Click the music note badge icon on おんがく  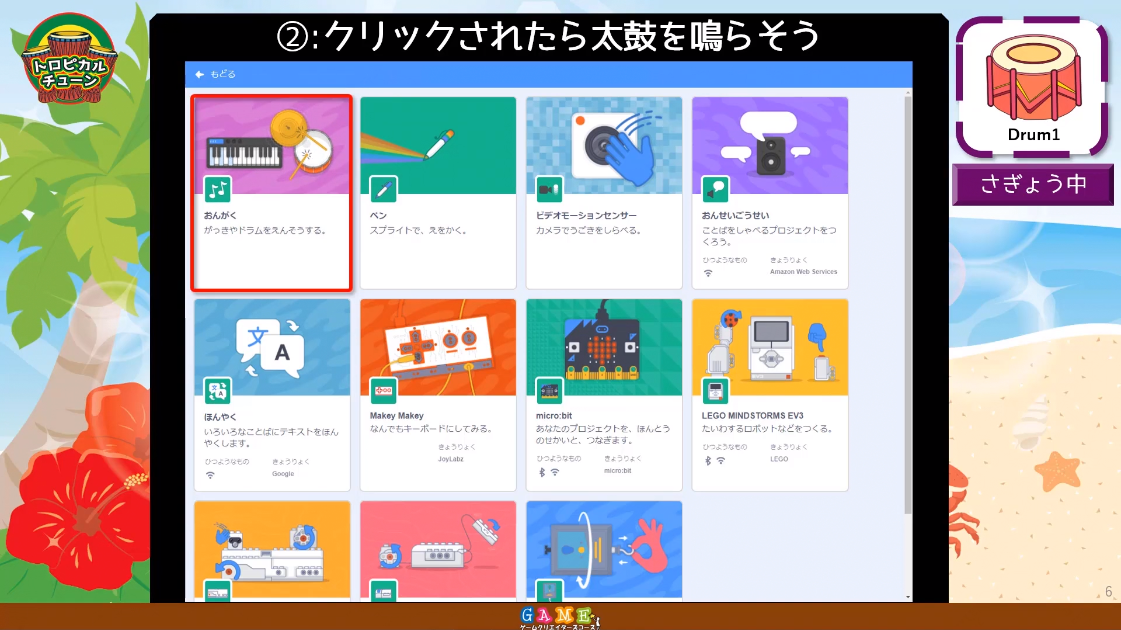tap(217, 190)
